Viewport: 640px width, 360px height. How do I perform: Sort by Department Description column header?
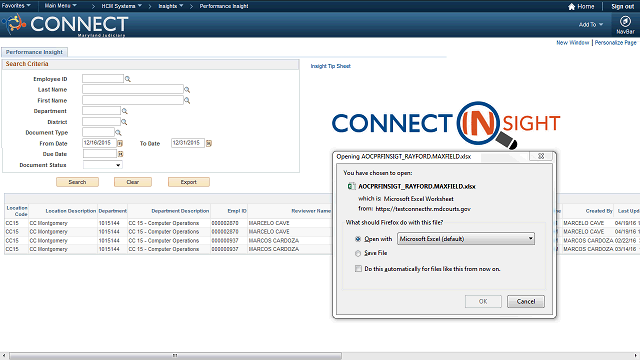point(180,211)
